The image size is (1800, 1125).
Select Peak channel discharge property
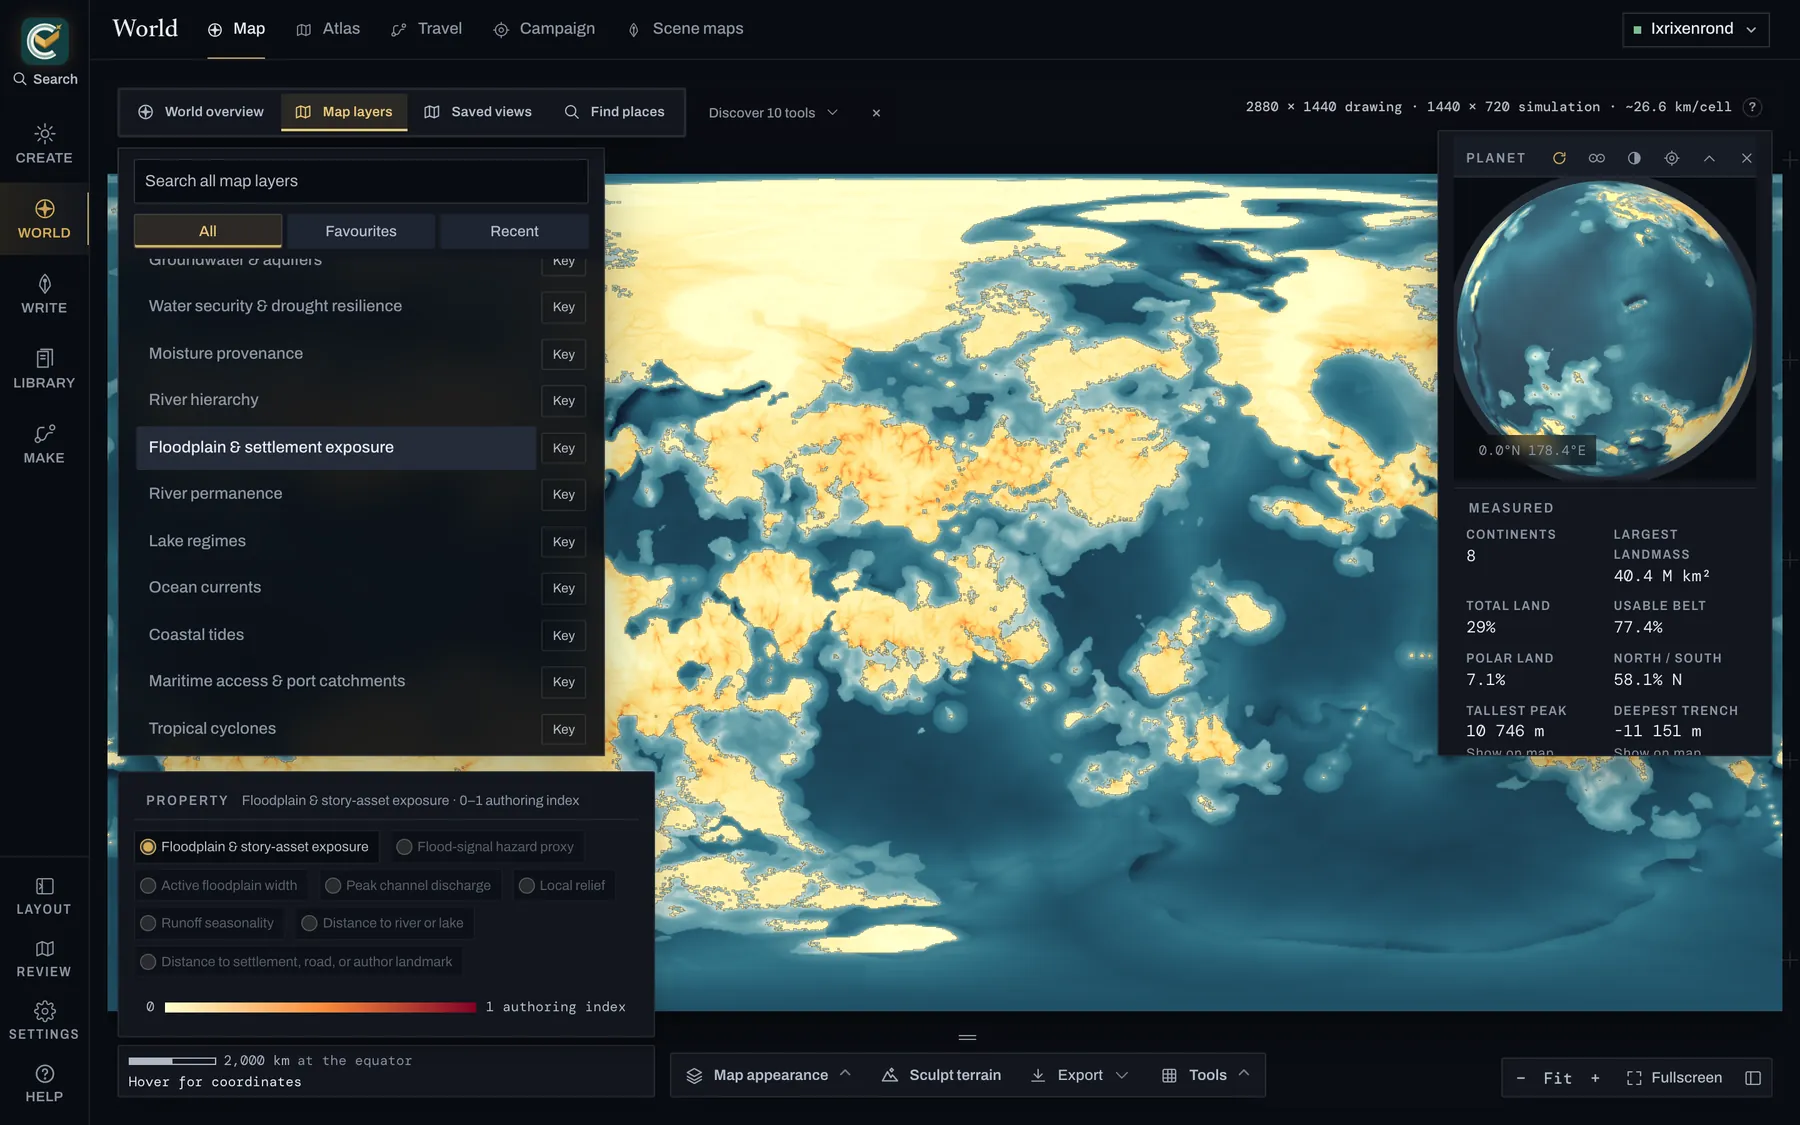[409, 886]
